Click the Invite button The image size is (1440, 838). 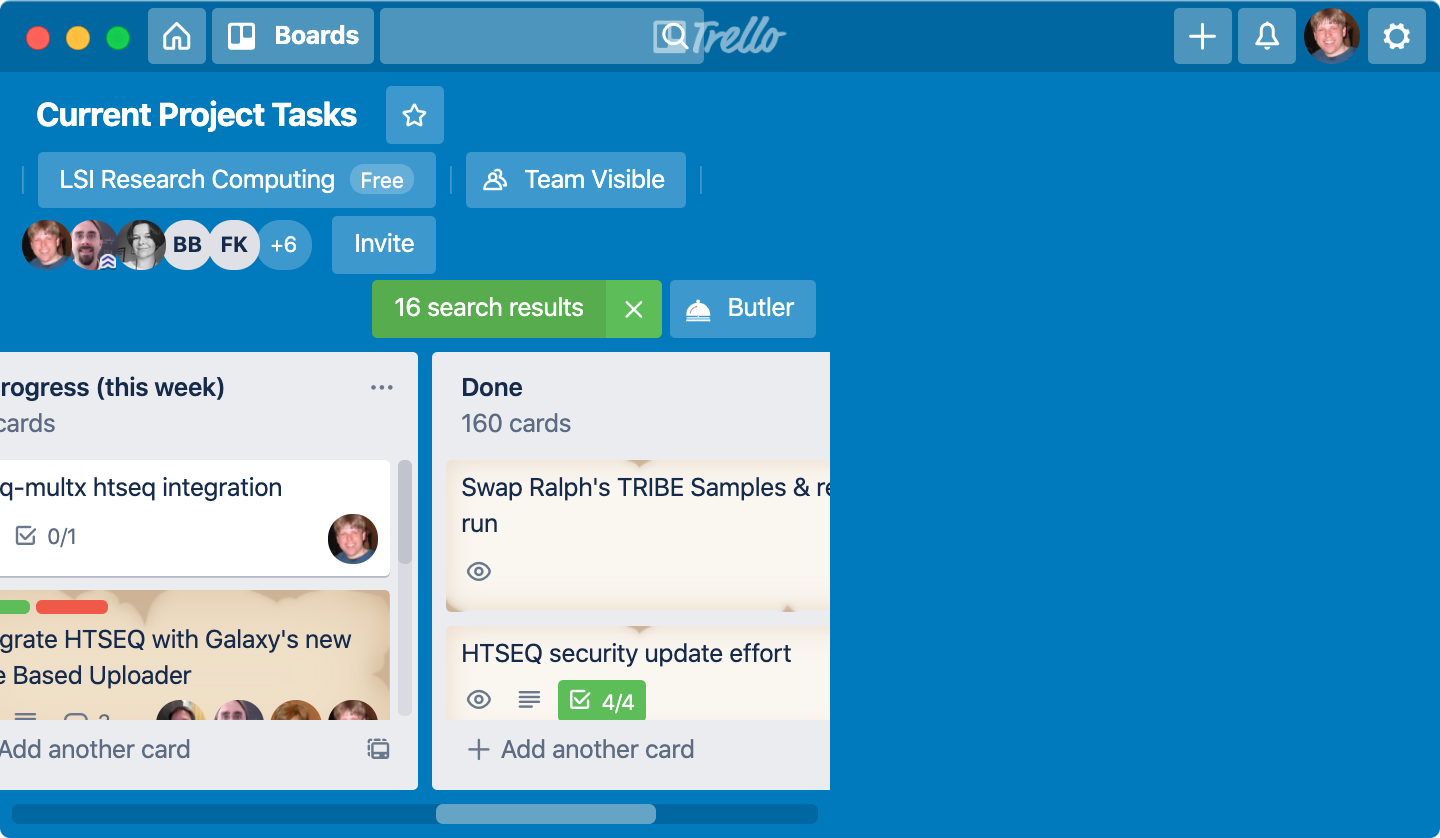coord(384,244)
